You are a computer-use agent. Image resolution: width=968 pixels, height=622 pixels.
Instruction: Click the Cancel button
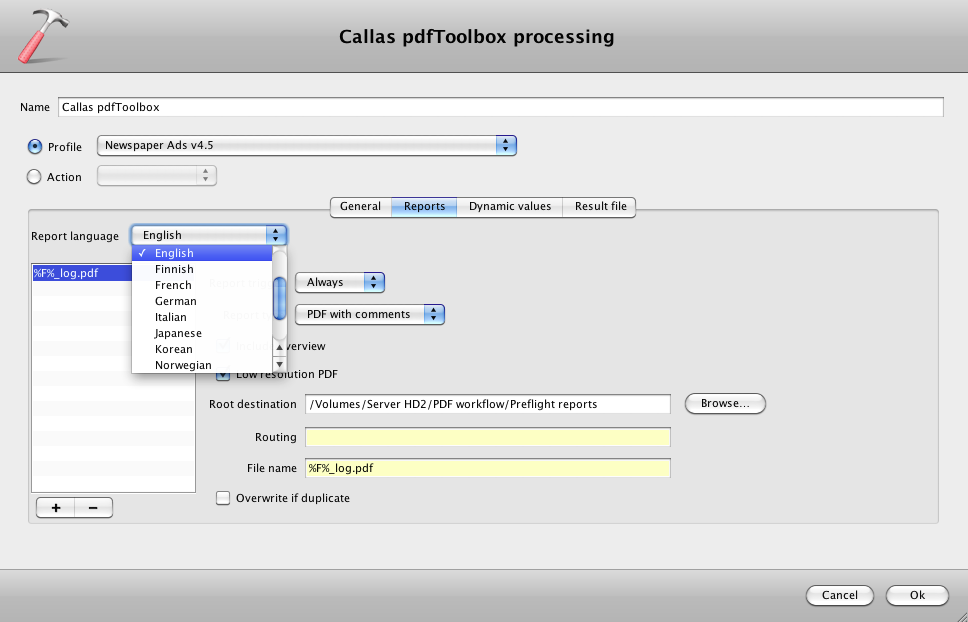840,595
